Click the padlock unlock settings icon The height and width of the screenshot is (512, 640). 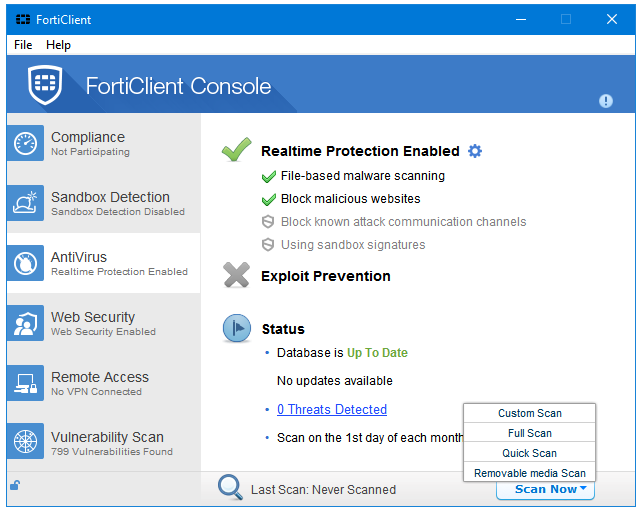click(15, 486)
